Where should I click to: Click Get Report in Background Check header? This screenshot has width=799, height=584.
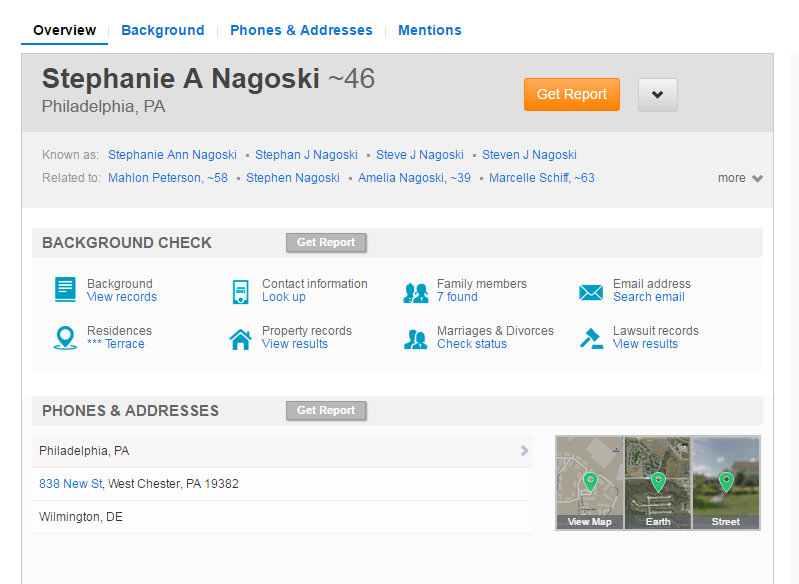[326, 243]
